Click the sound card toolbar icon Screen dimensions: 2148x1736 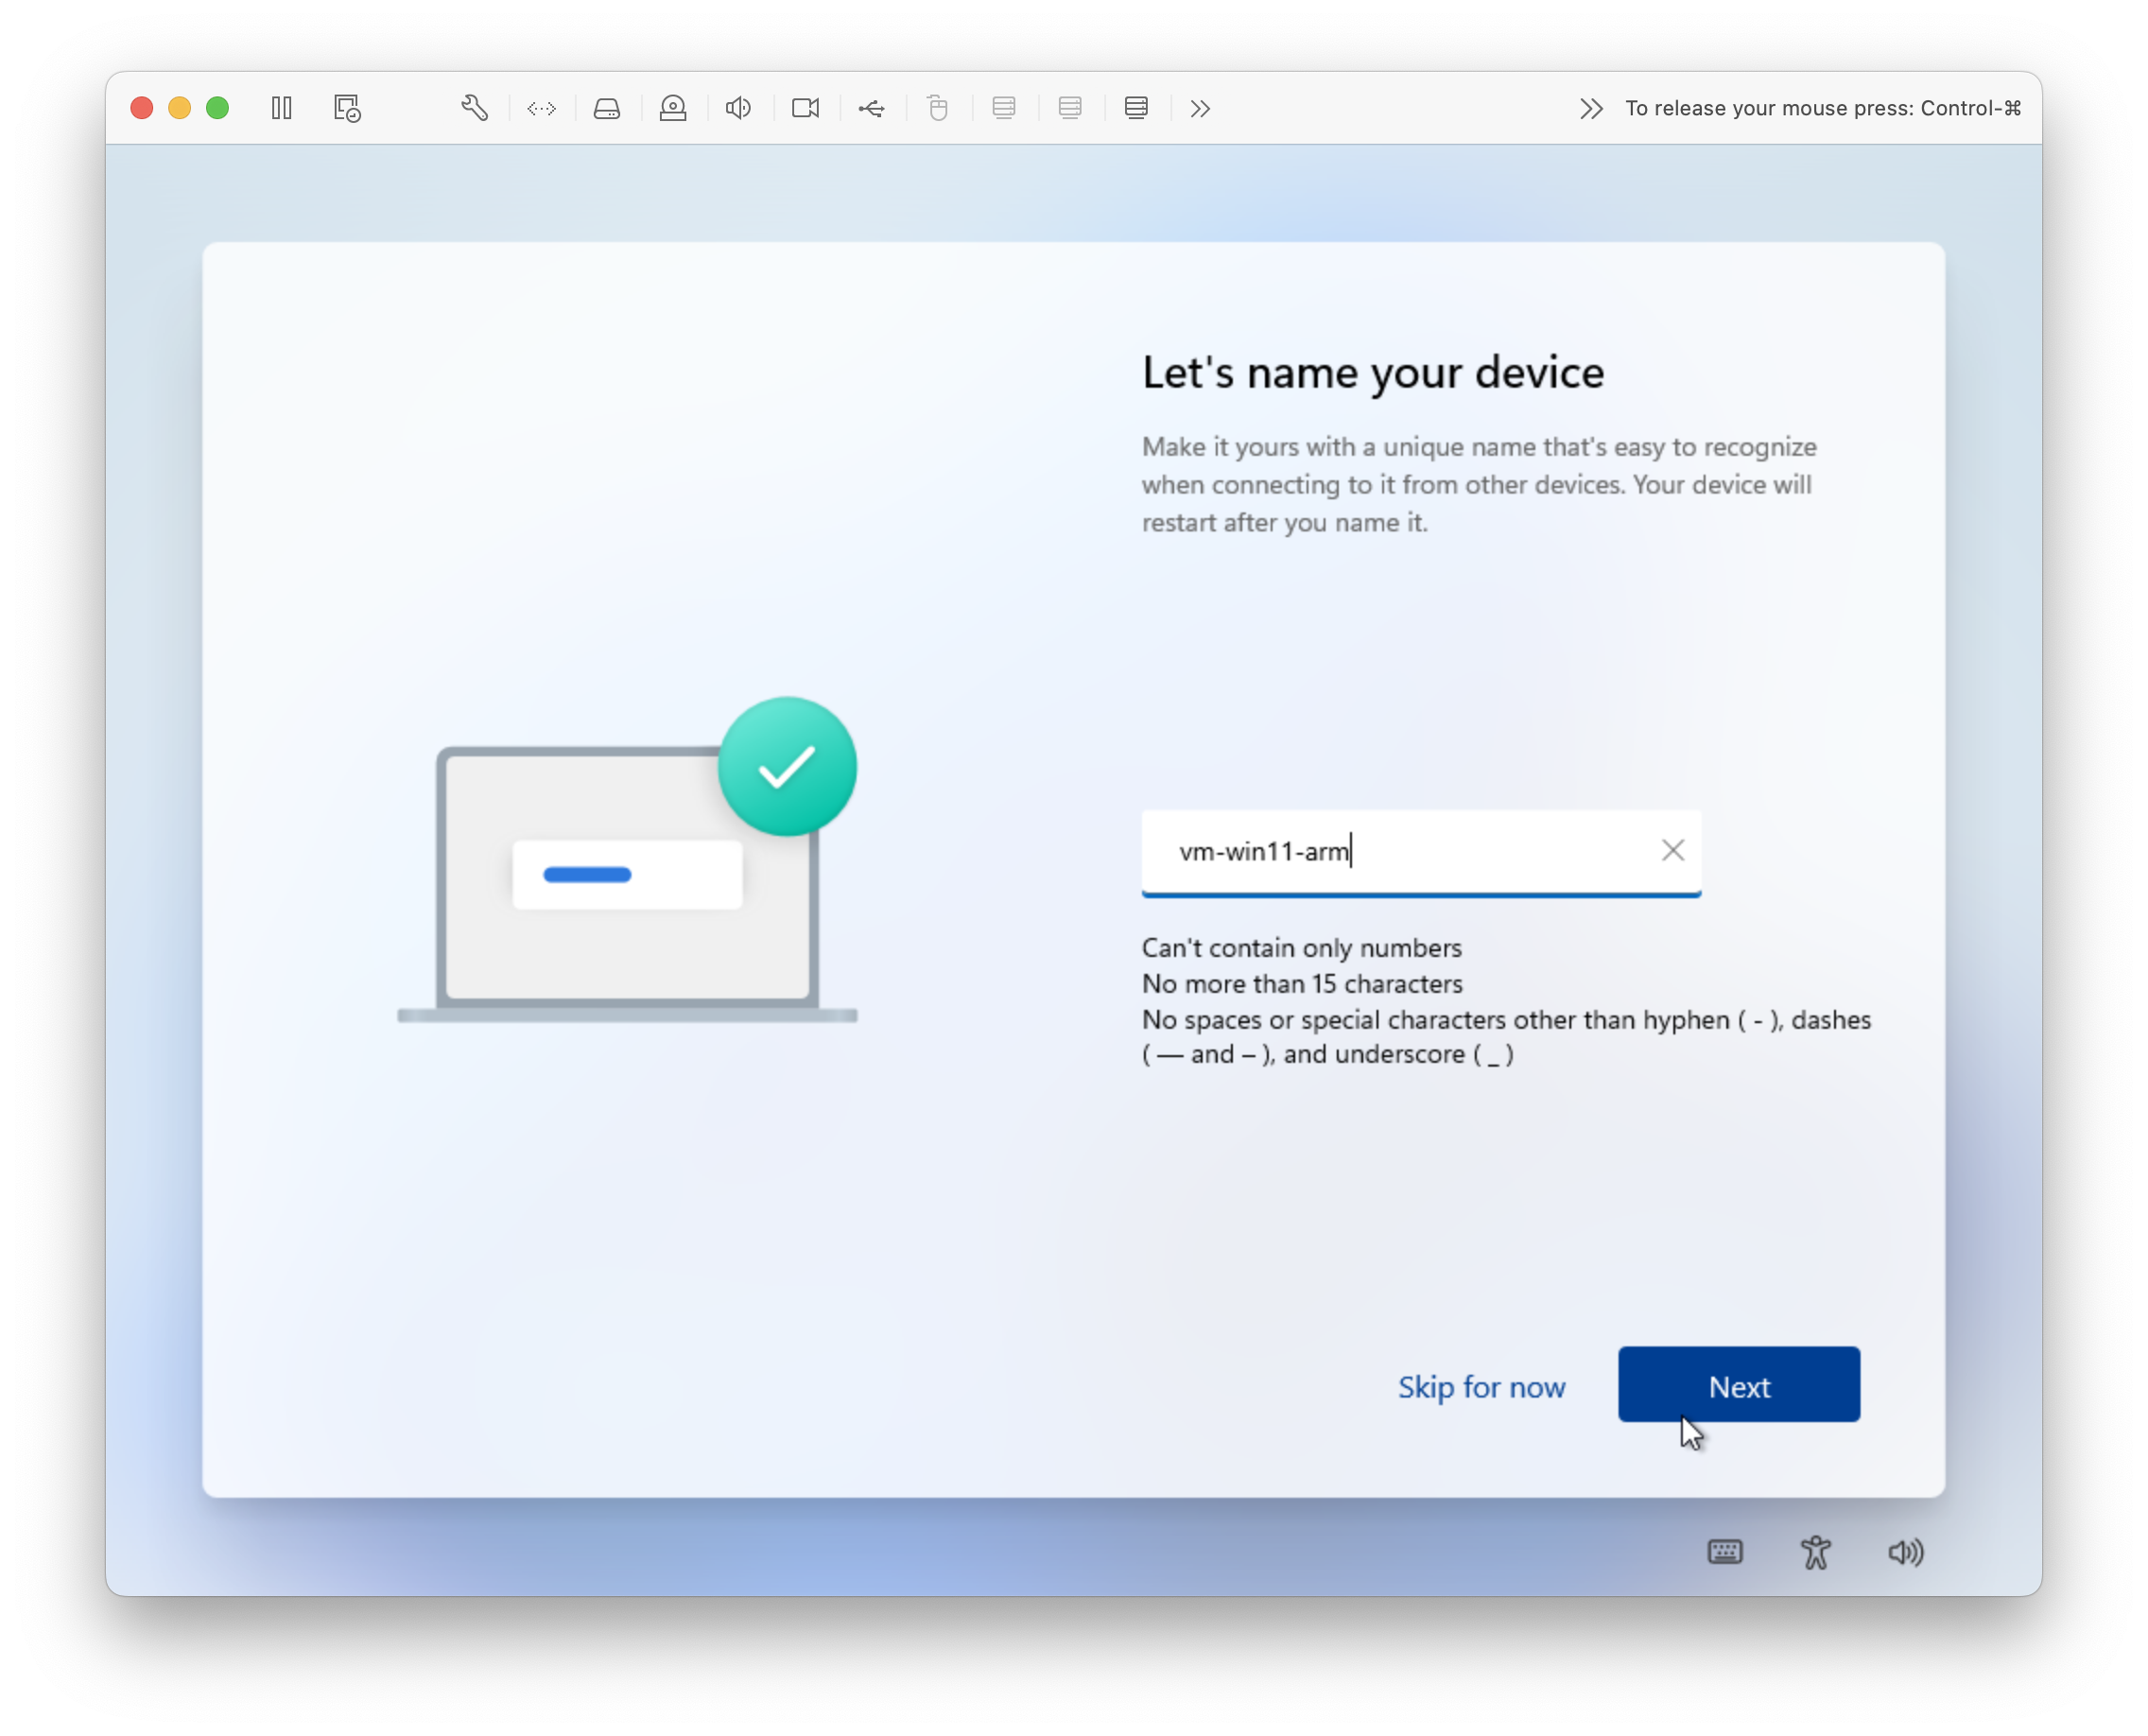coord(739,108)
